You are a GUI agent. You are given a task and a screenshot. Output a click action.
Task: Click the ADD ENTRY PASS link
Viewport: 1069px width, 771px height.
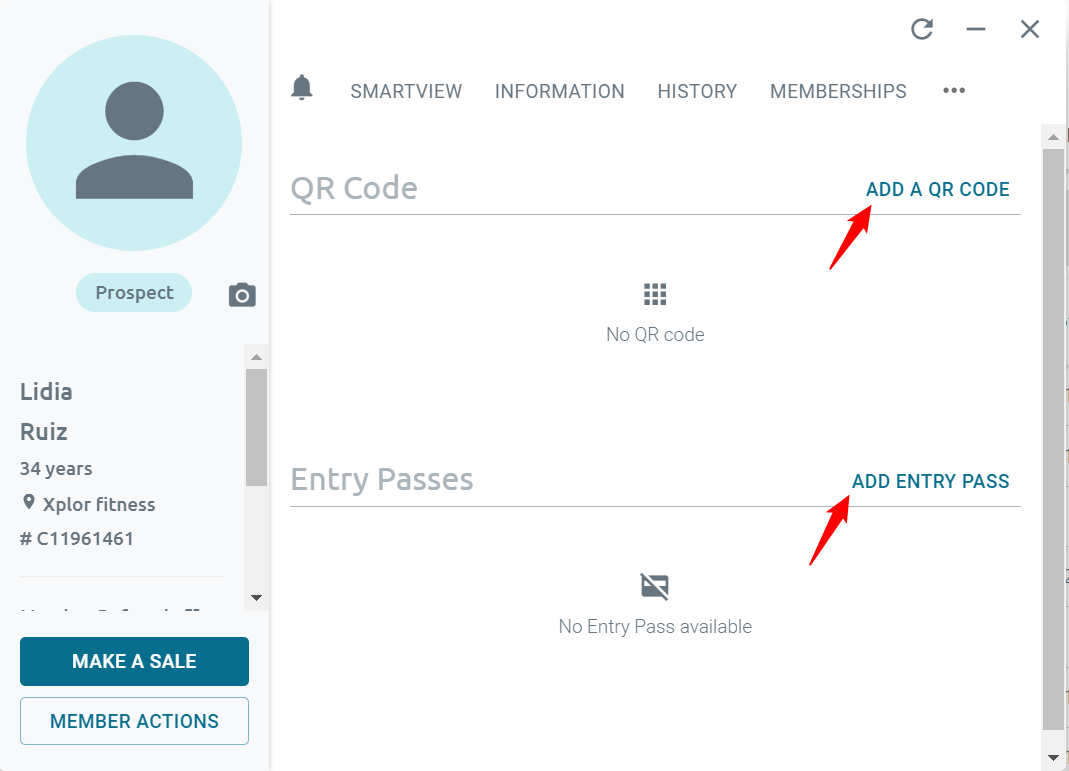930,481
